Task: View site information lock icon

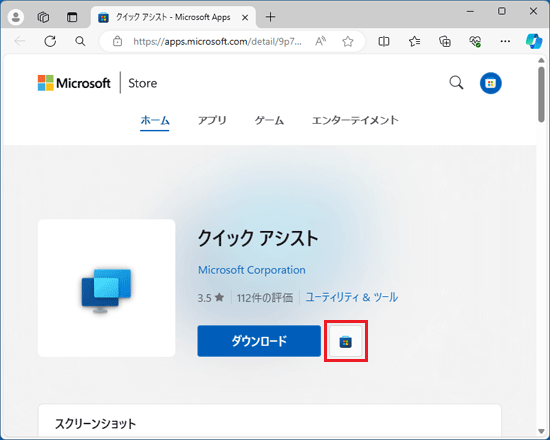Action: [x=118, y=41]
